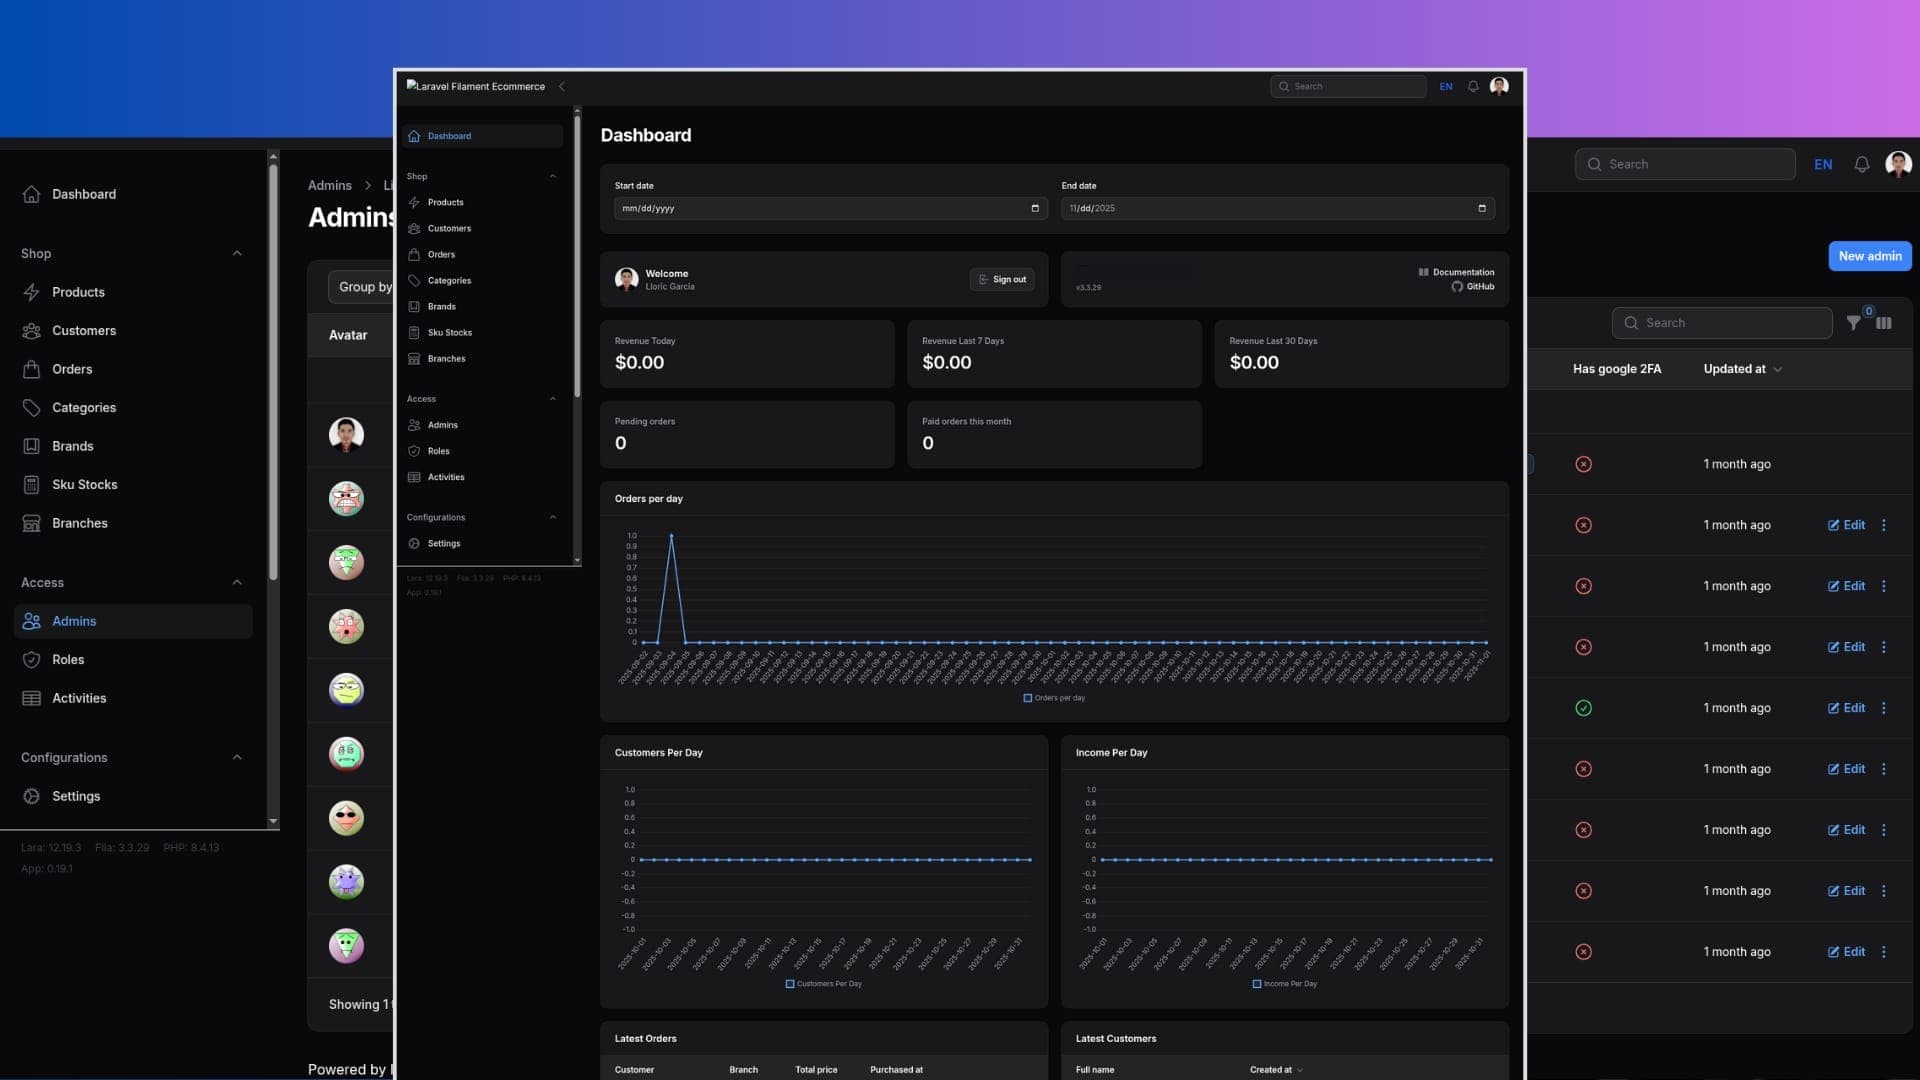Toggle Income Per Day chart legend
This screenshot has width=1920, height=1080.
pos(1284,984)
